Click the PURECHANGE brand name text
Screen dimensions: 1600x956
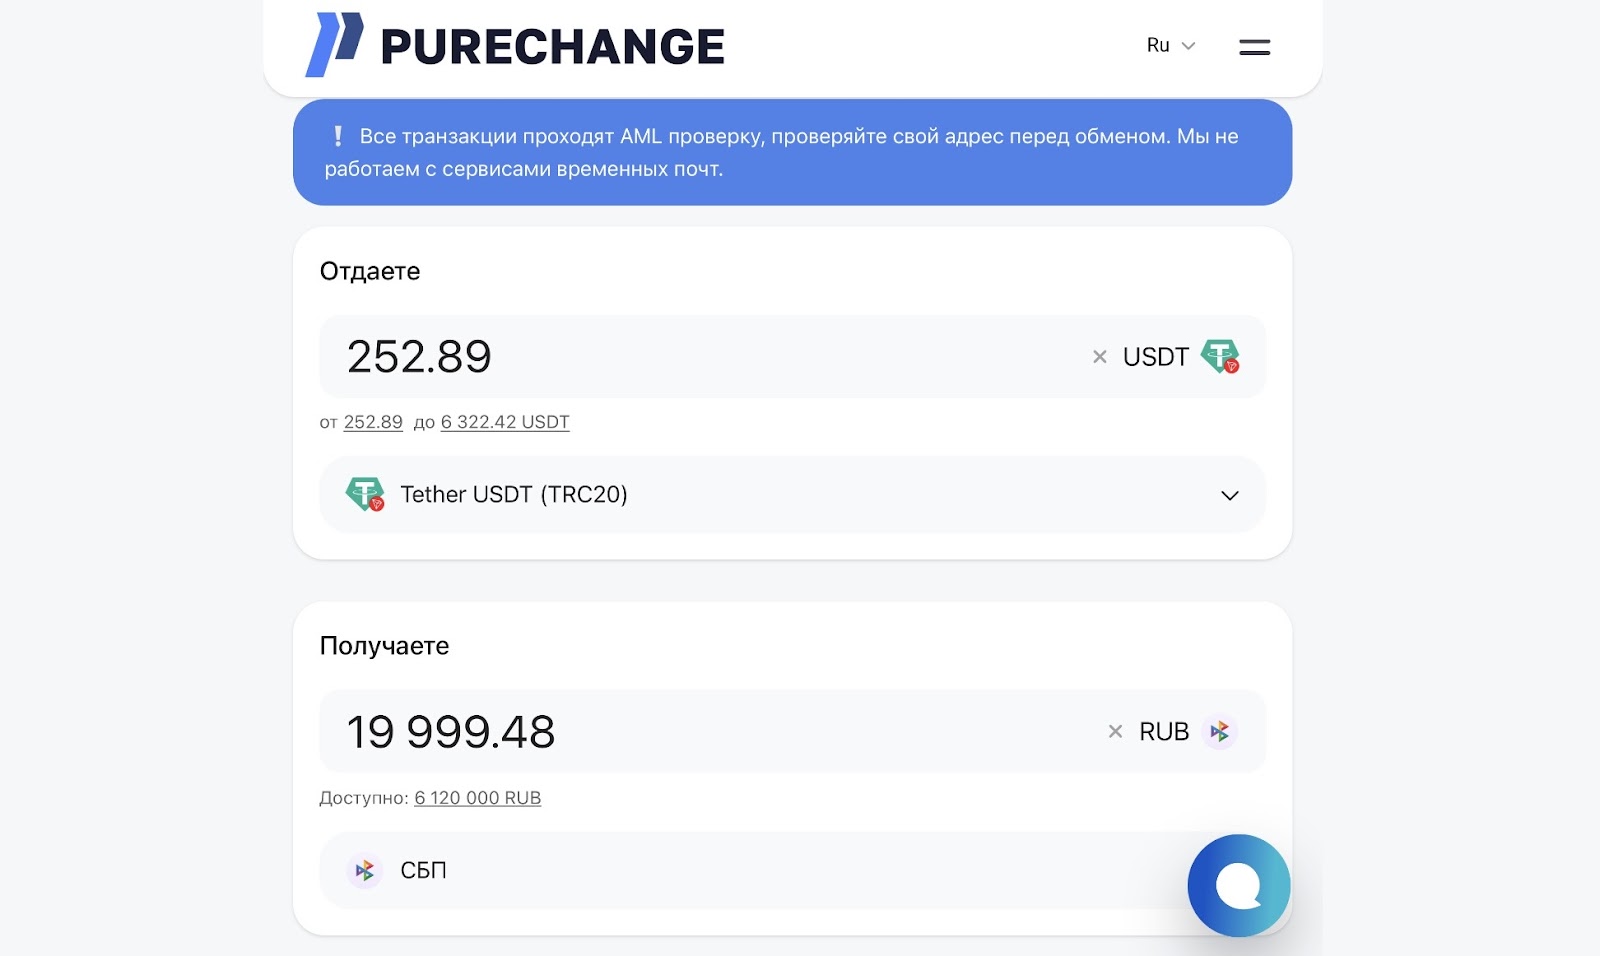tap(552, 47)
